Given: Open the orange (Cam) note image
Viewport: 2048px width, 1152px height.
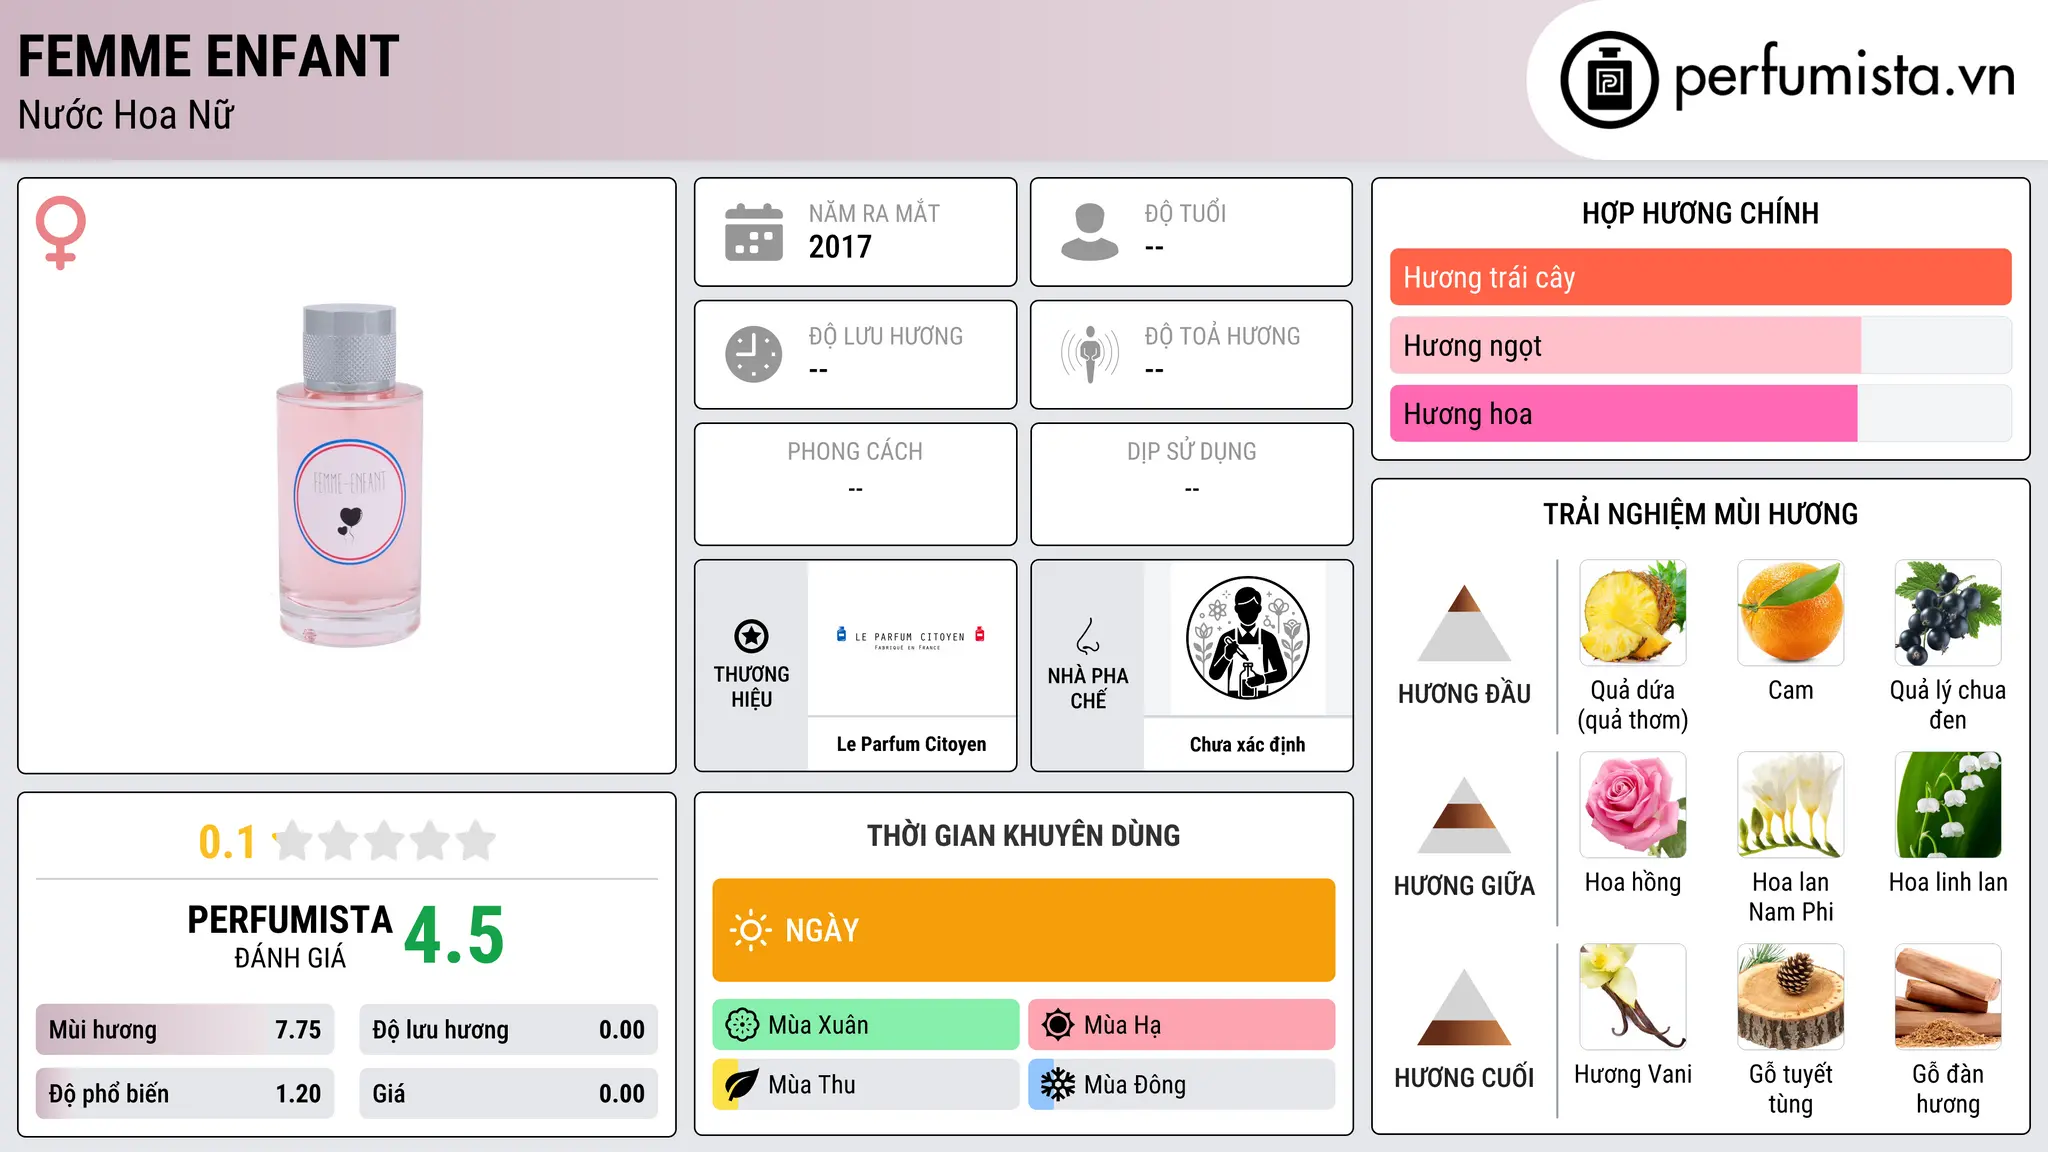Looking at the screenshot, I should point(1791,613).
